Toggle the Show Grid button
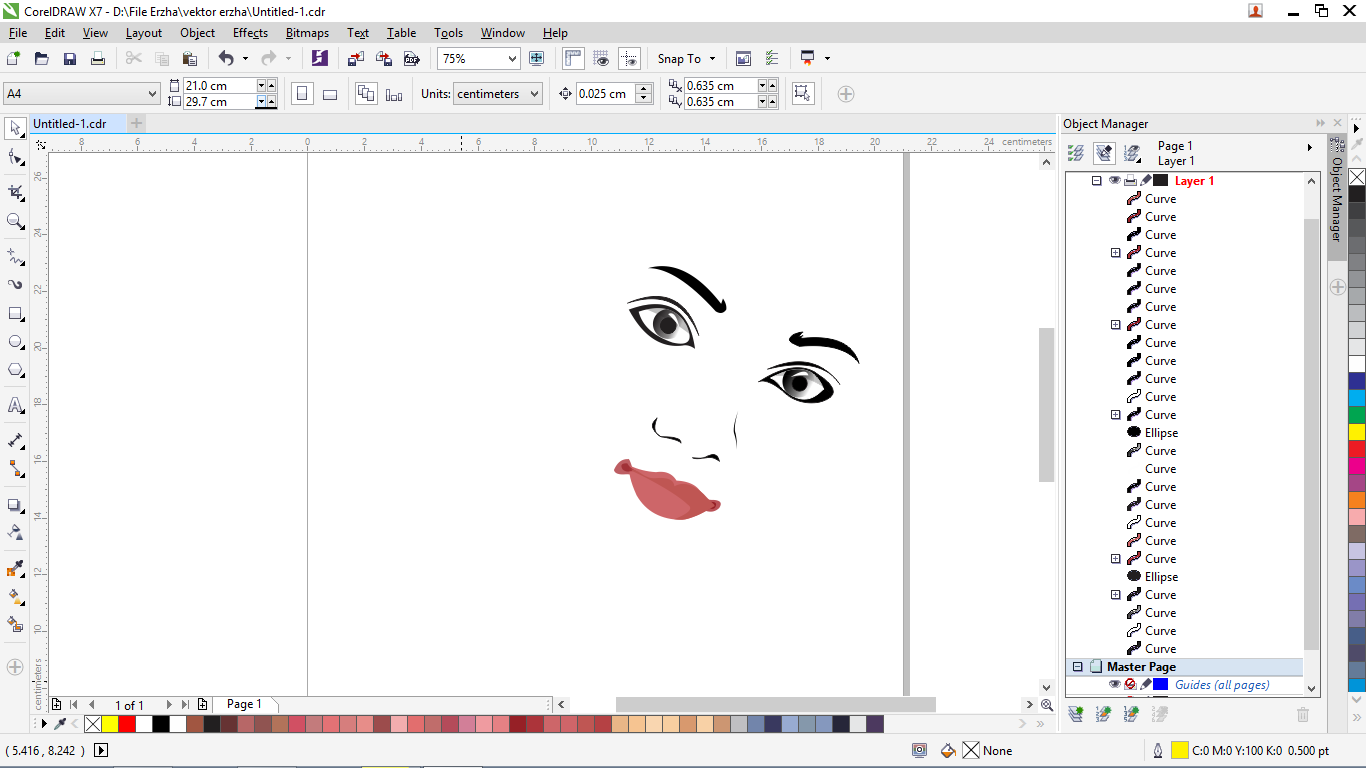The image size is (1366, 768). point(601,59)
